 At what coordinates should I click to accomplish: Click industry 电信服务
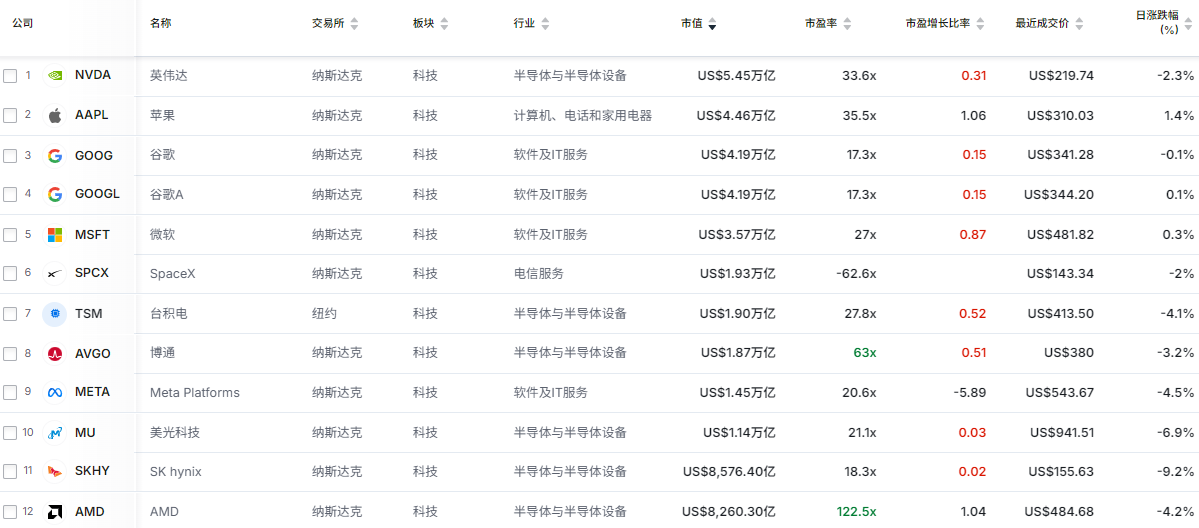(x=538, y=274)
